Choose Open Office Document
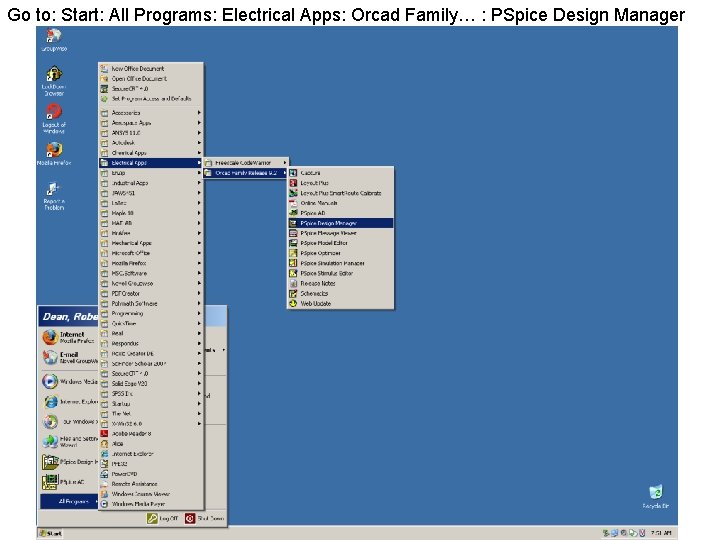Image resolution: width=720 pixels, height=540 pixels. coord(151,79)
